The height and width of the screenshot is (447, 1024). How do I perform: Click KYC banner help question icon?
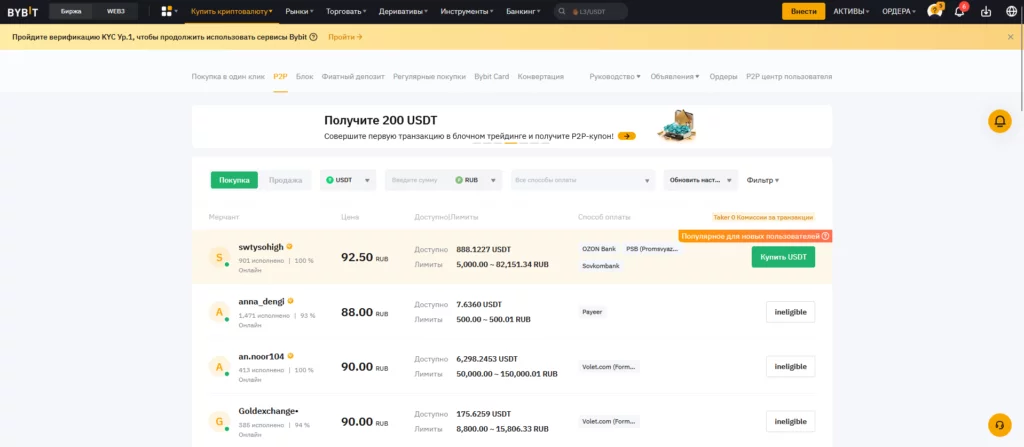pyautogui.click(x=313, y=37)
